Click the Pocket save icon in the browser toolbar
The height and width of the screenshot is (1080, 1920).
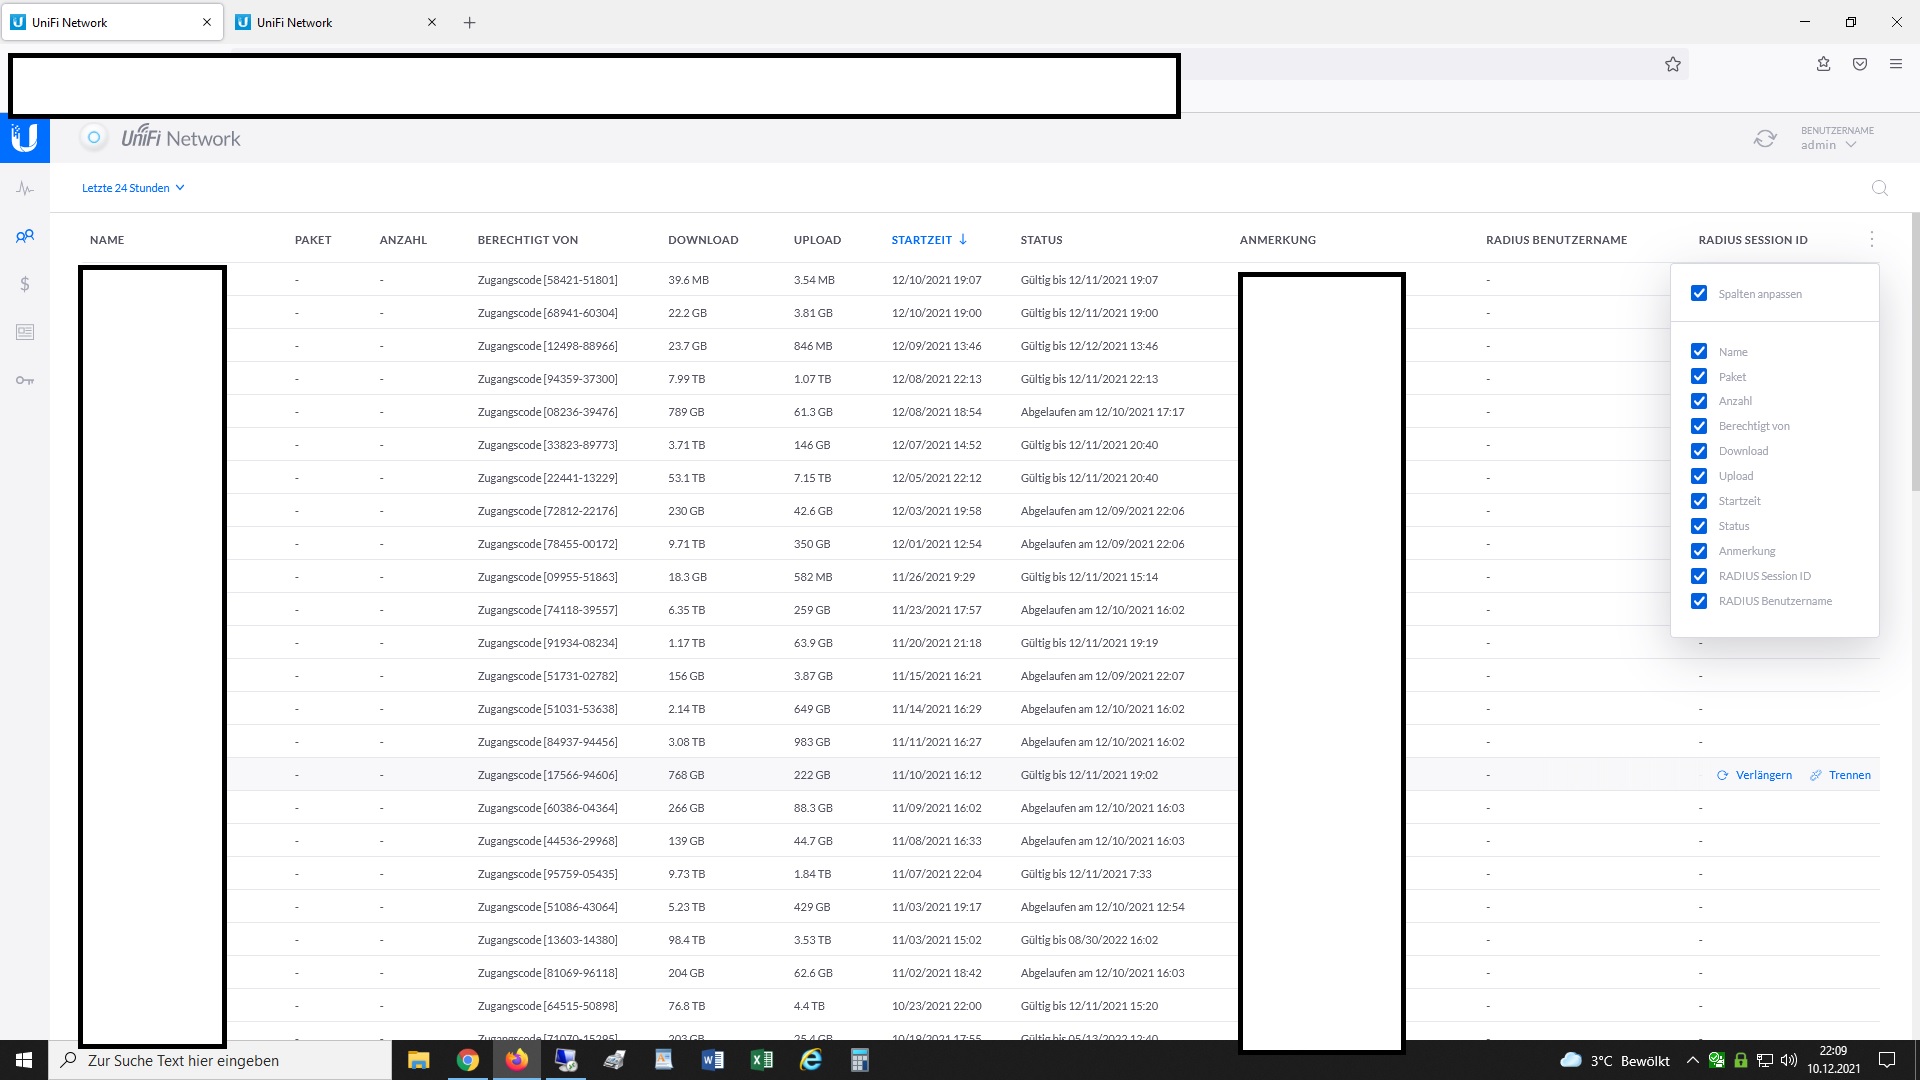1860,64
